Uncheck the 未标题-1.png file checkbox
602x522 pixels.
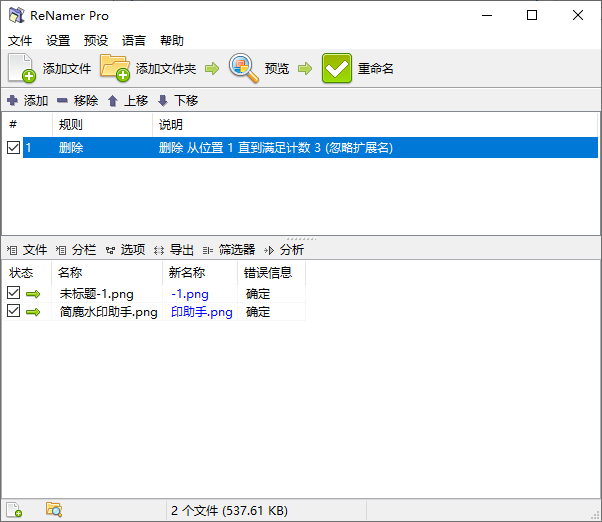point(13,293)
